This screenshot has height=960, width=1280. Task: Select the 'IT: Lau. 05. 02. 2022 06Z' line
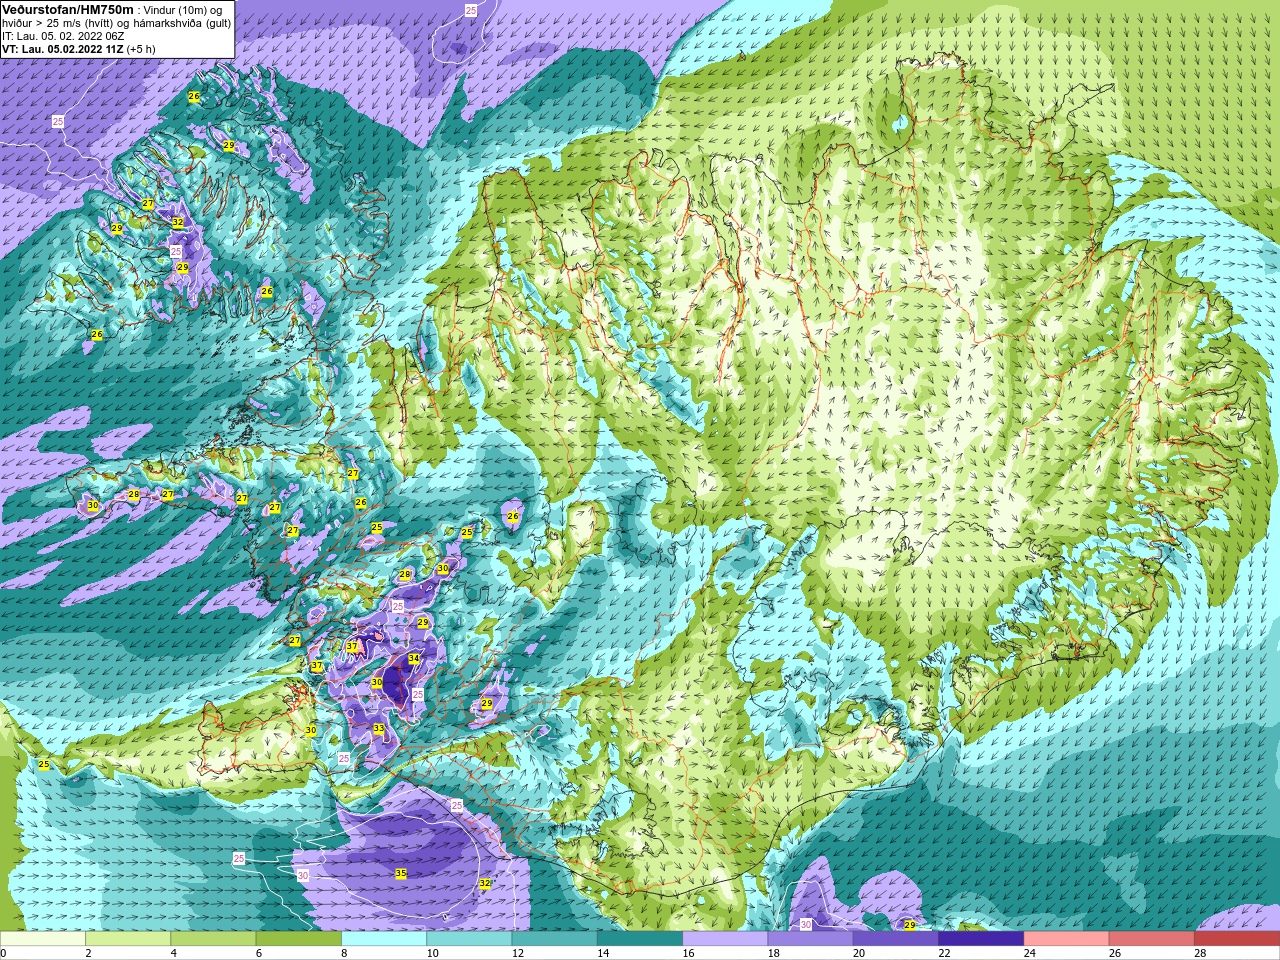point(63,36)
